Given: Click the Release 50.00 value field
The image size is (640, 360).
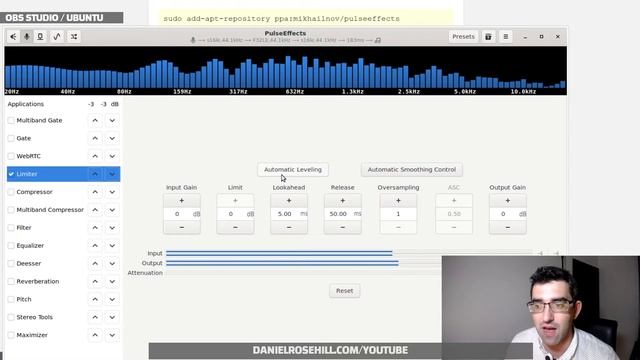Looking at the screenshot, I should [x=343, y=214].
